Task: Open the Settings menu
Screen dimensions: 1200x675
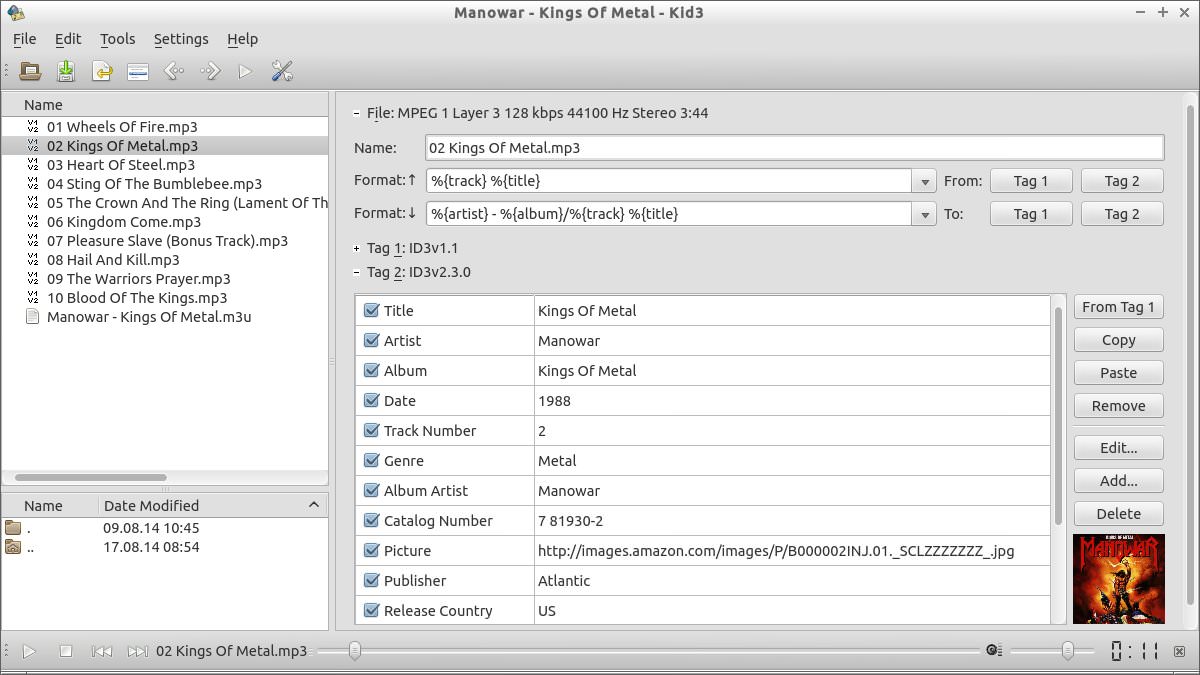Action: coord(181,39)
